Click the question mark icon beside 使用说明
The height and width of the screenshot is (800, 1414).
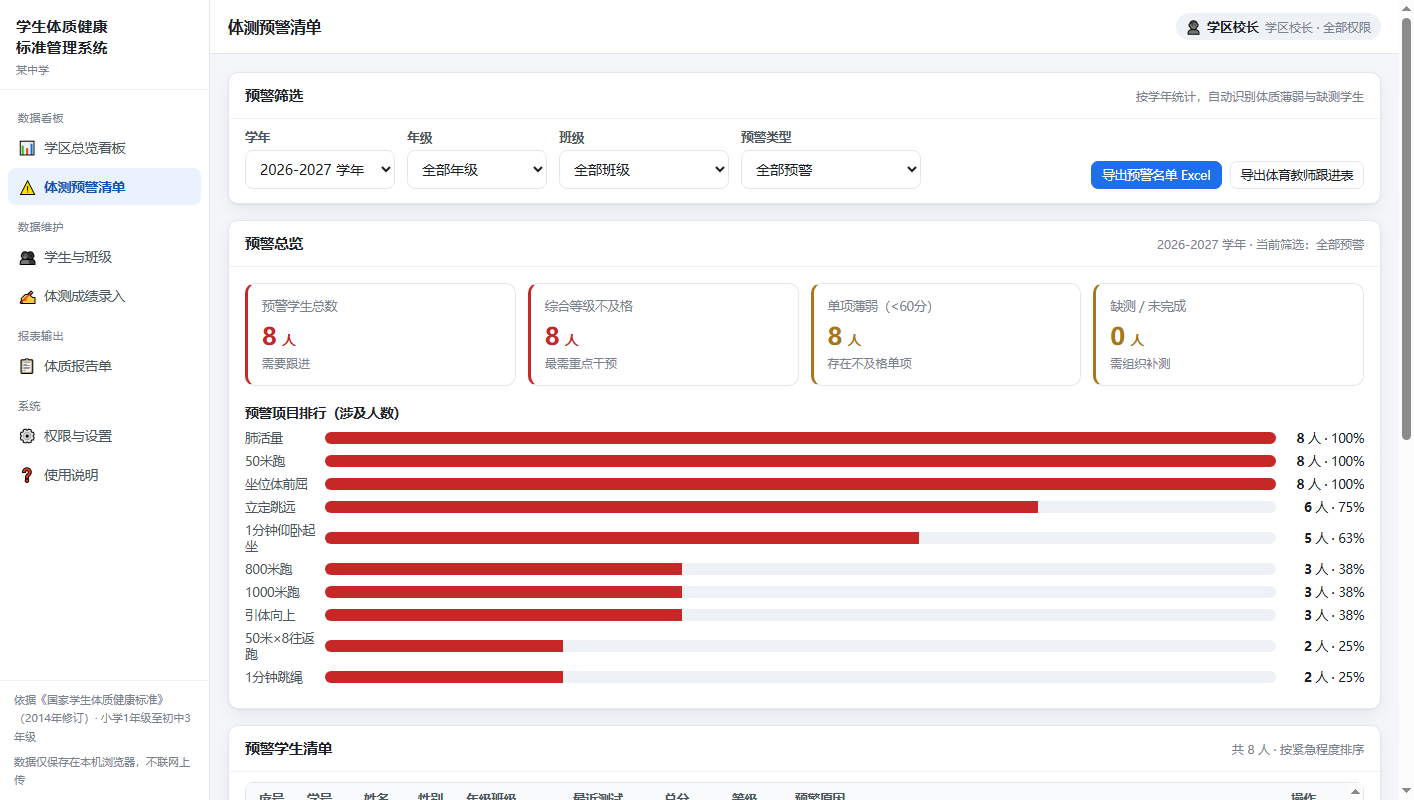[27, 475]
